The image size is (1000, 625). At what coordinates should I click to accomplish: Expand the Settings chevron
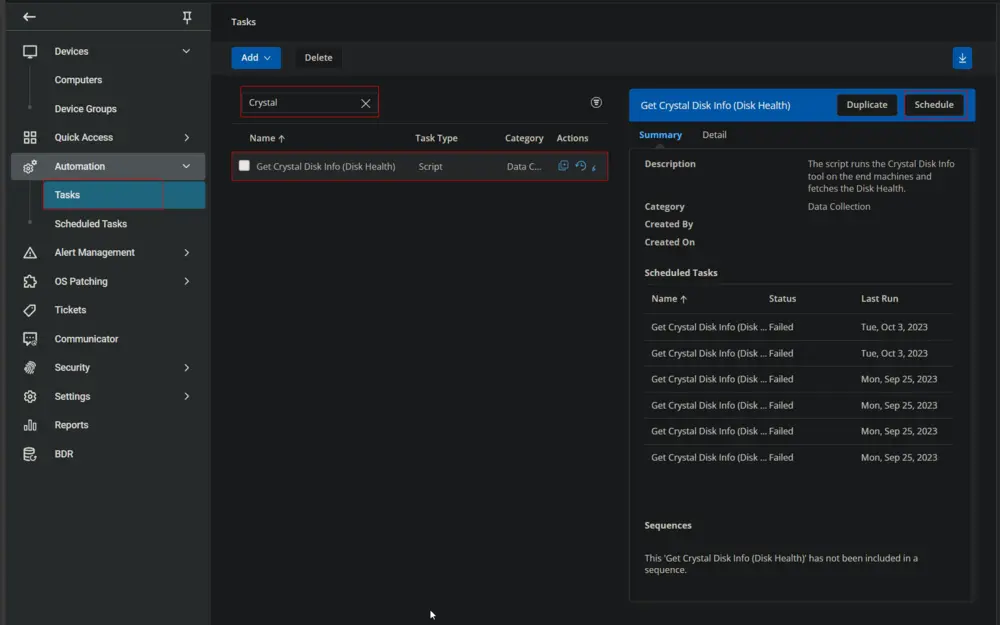(x=187, y=396)
